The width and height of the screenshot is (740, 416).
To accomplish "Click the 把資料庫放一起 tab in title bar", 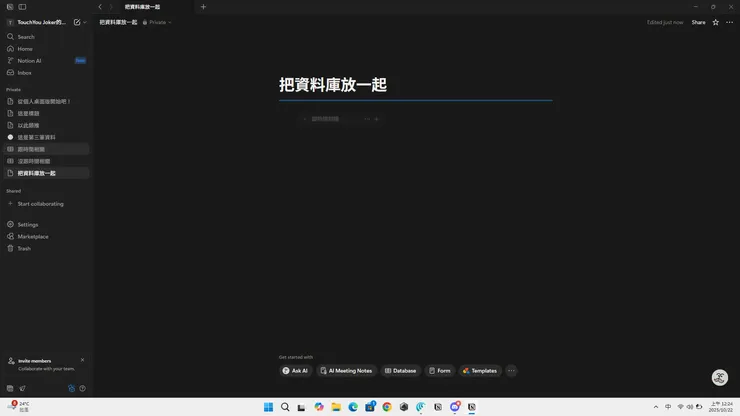I will tap(143, 7).
